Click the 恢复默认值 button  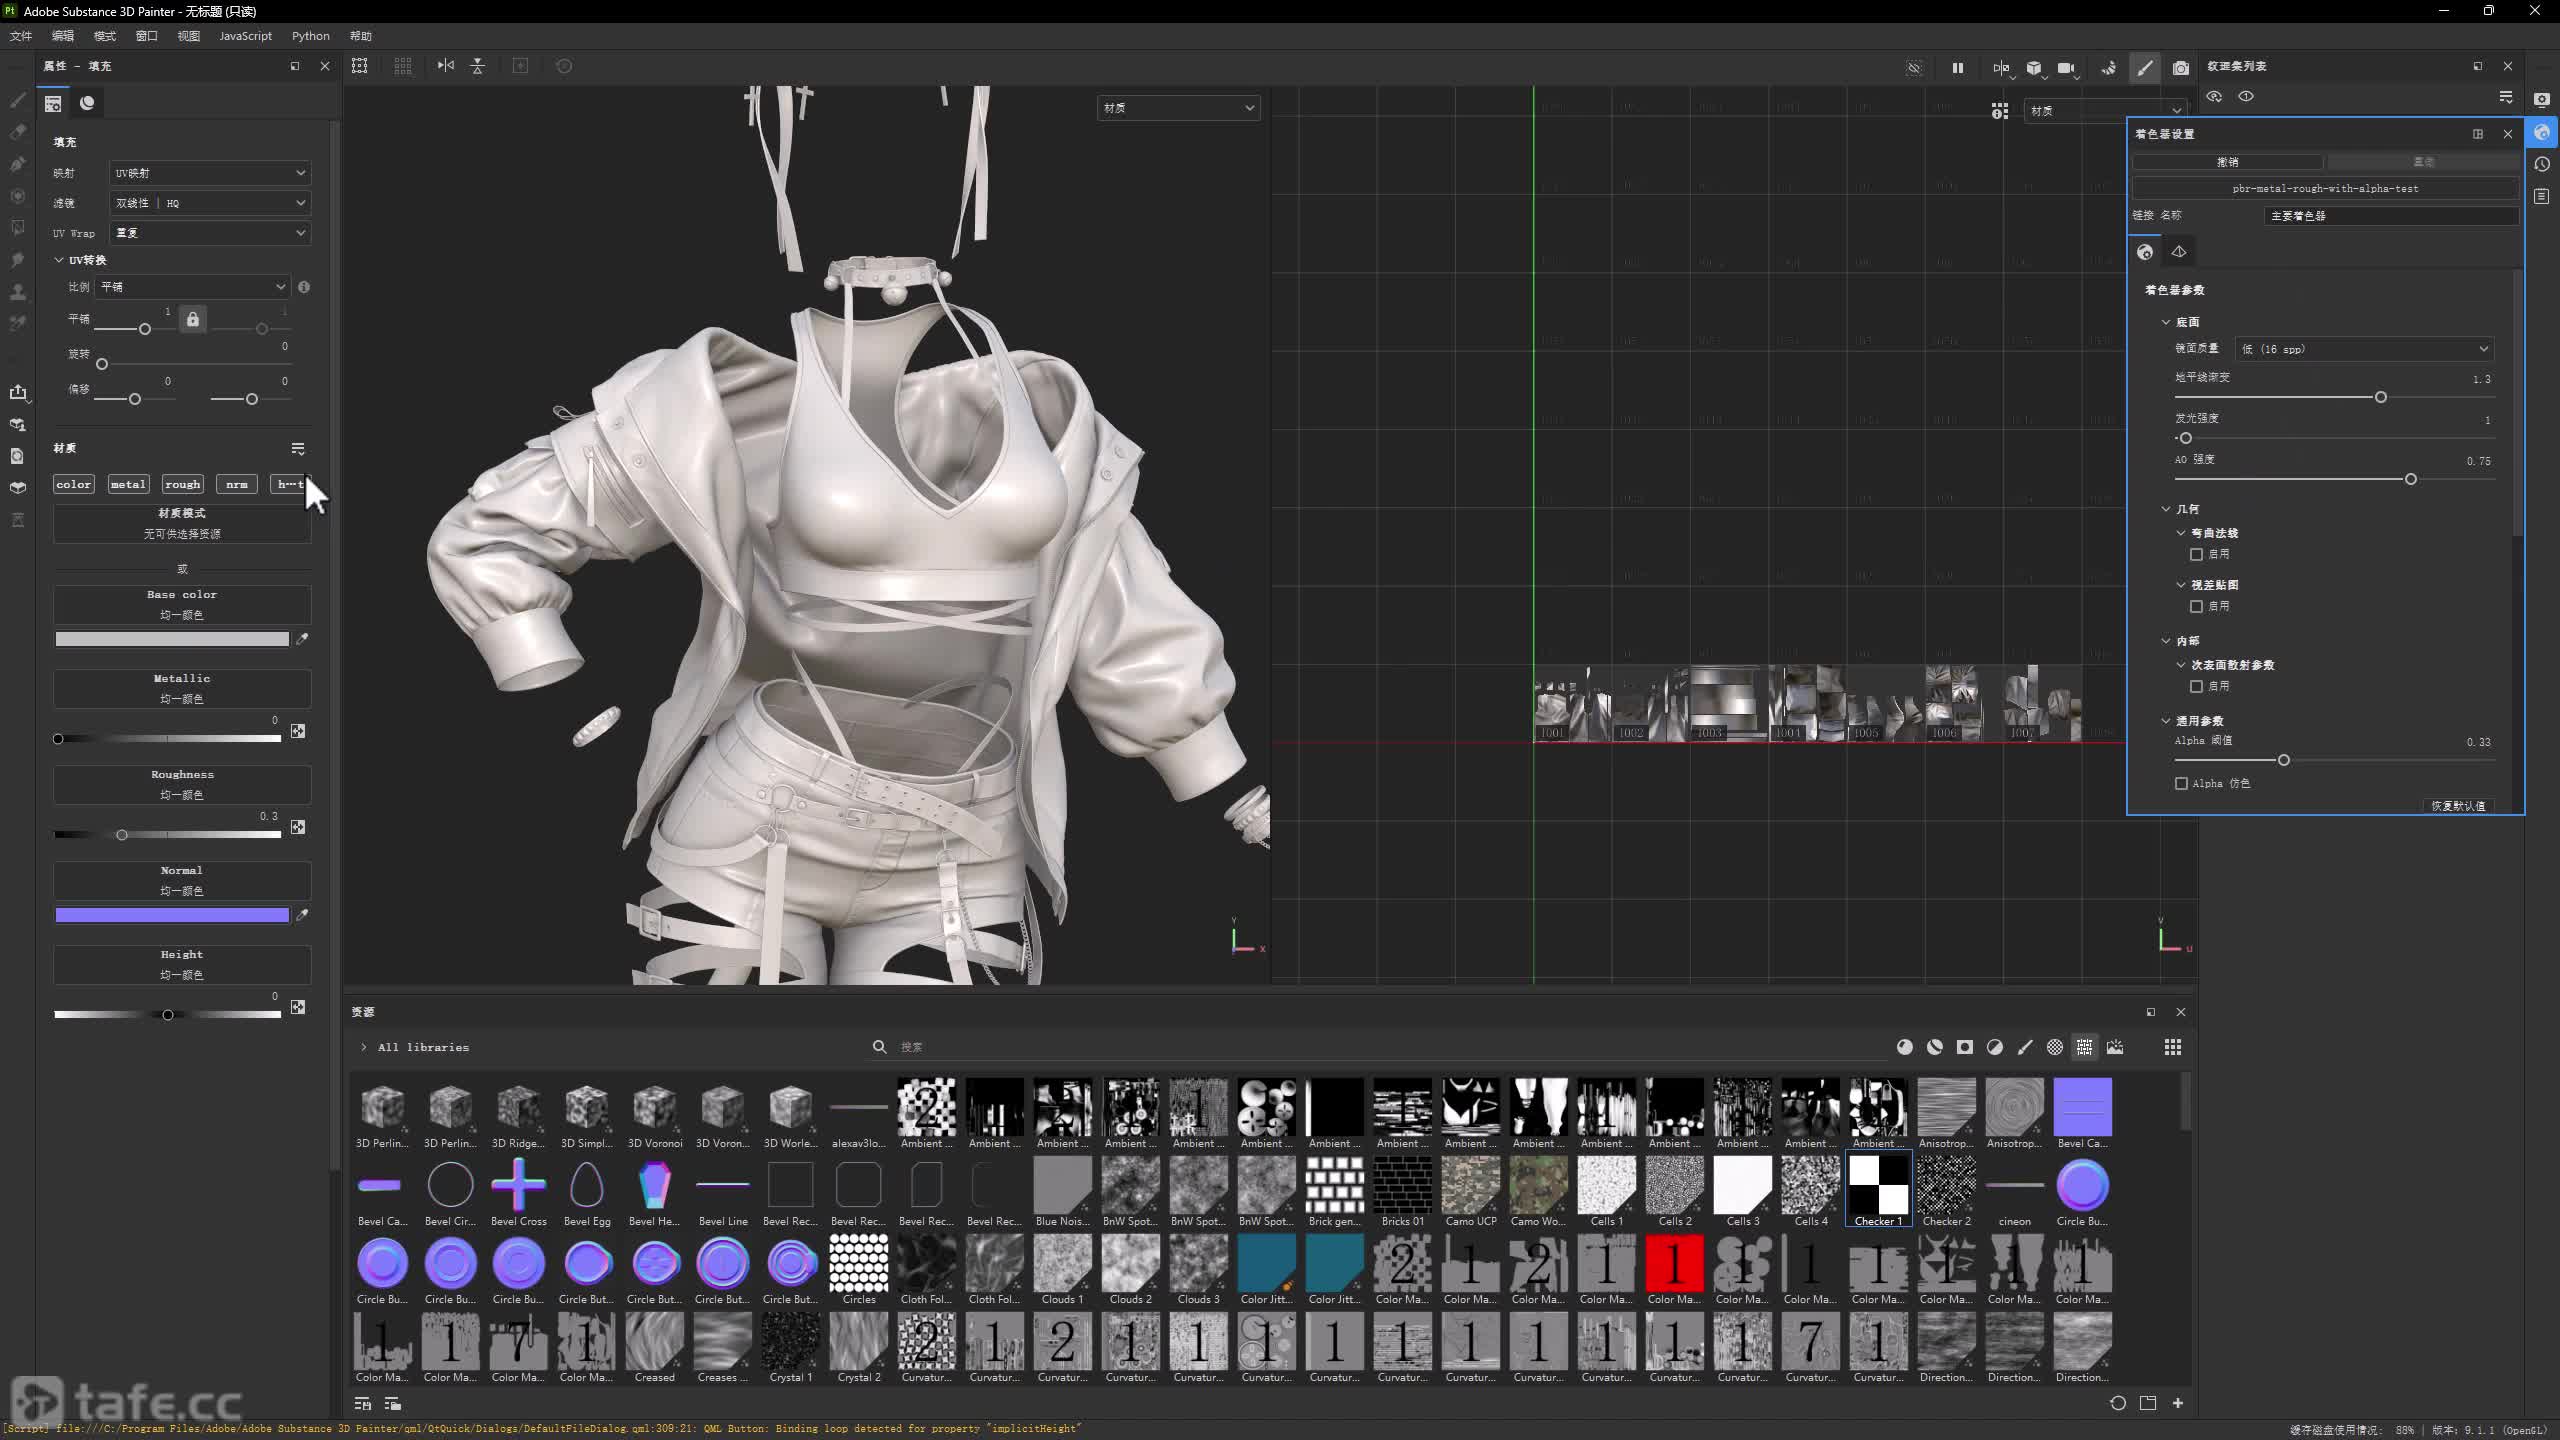coord(2458,806)
